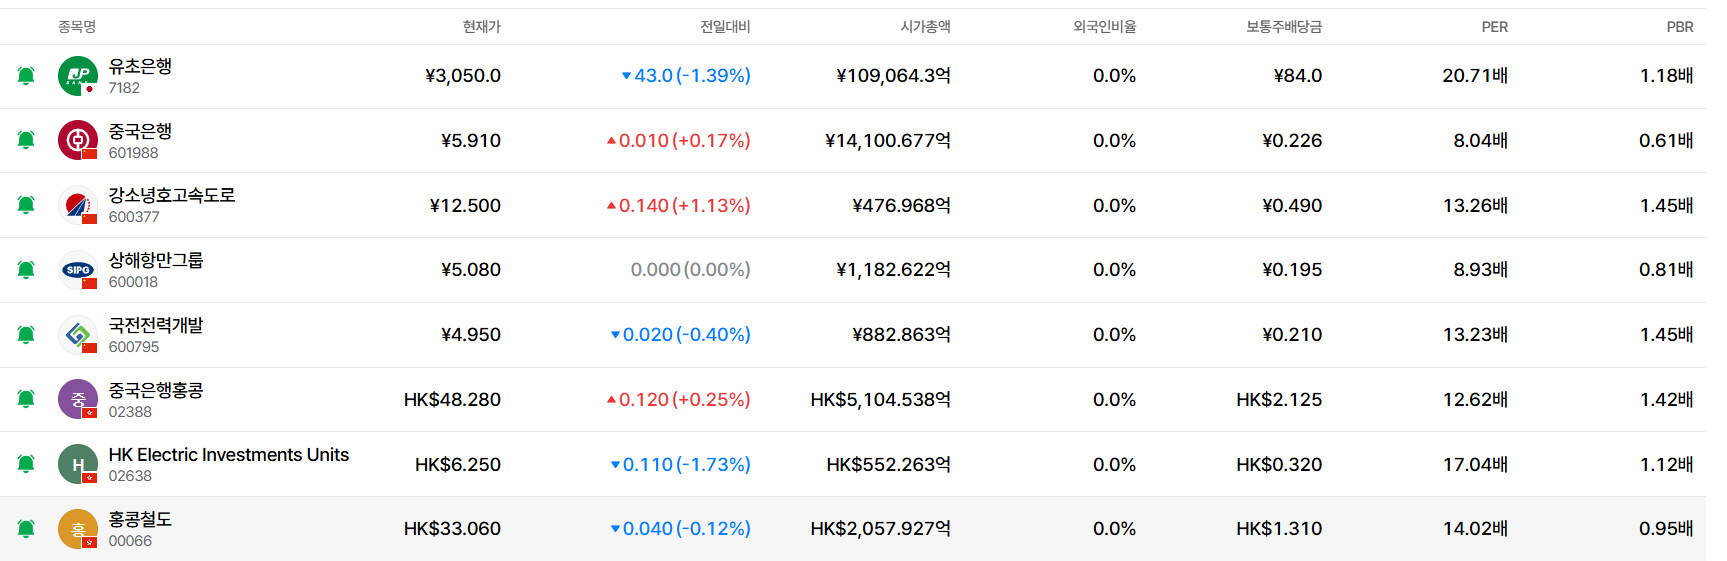Click the market cap HK$2,057.927억
This screenshot has width=1727, height=561.
point(881,529)
